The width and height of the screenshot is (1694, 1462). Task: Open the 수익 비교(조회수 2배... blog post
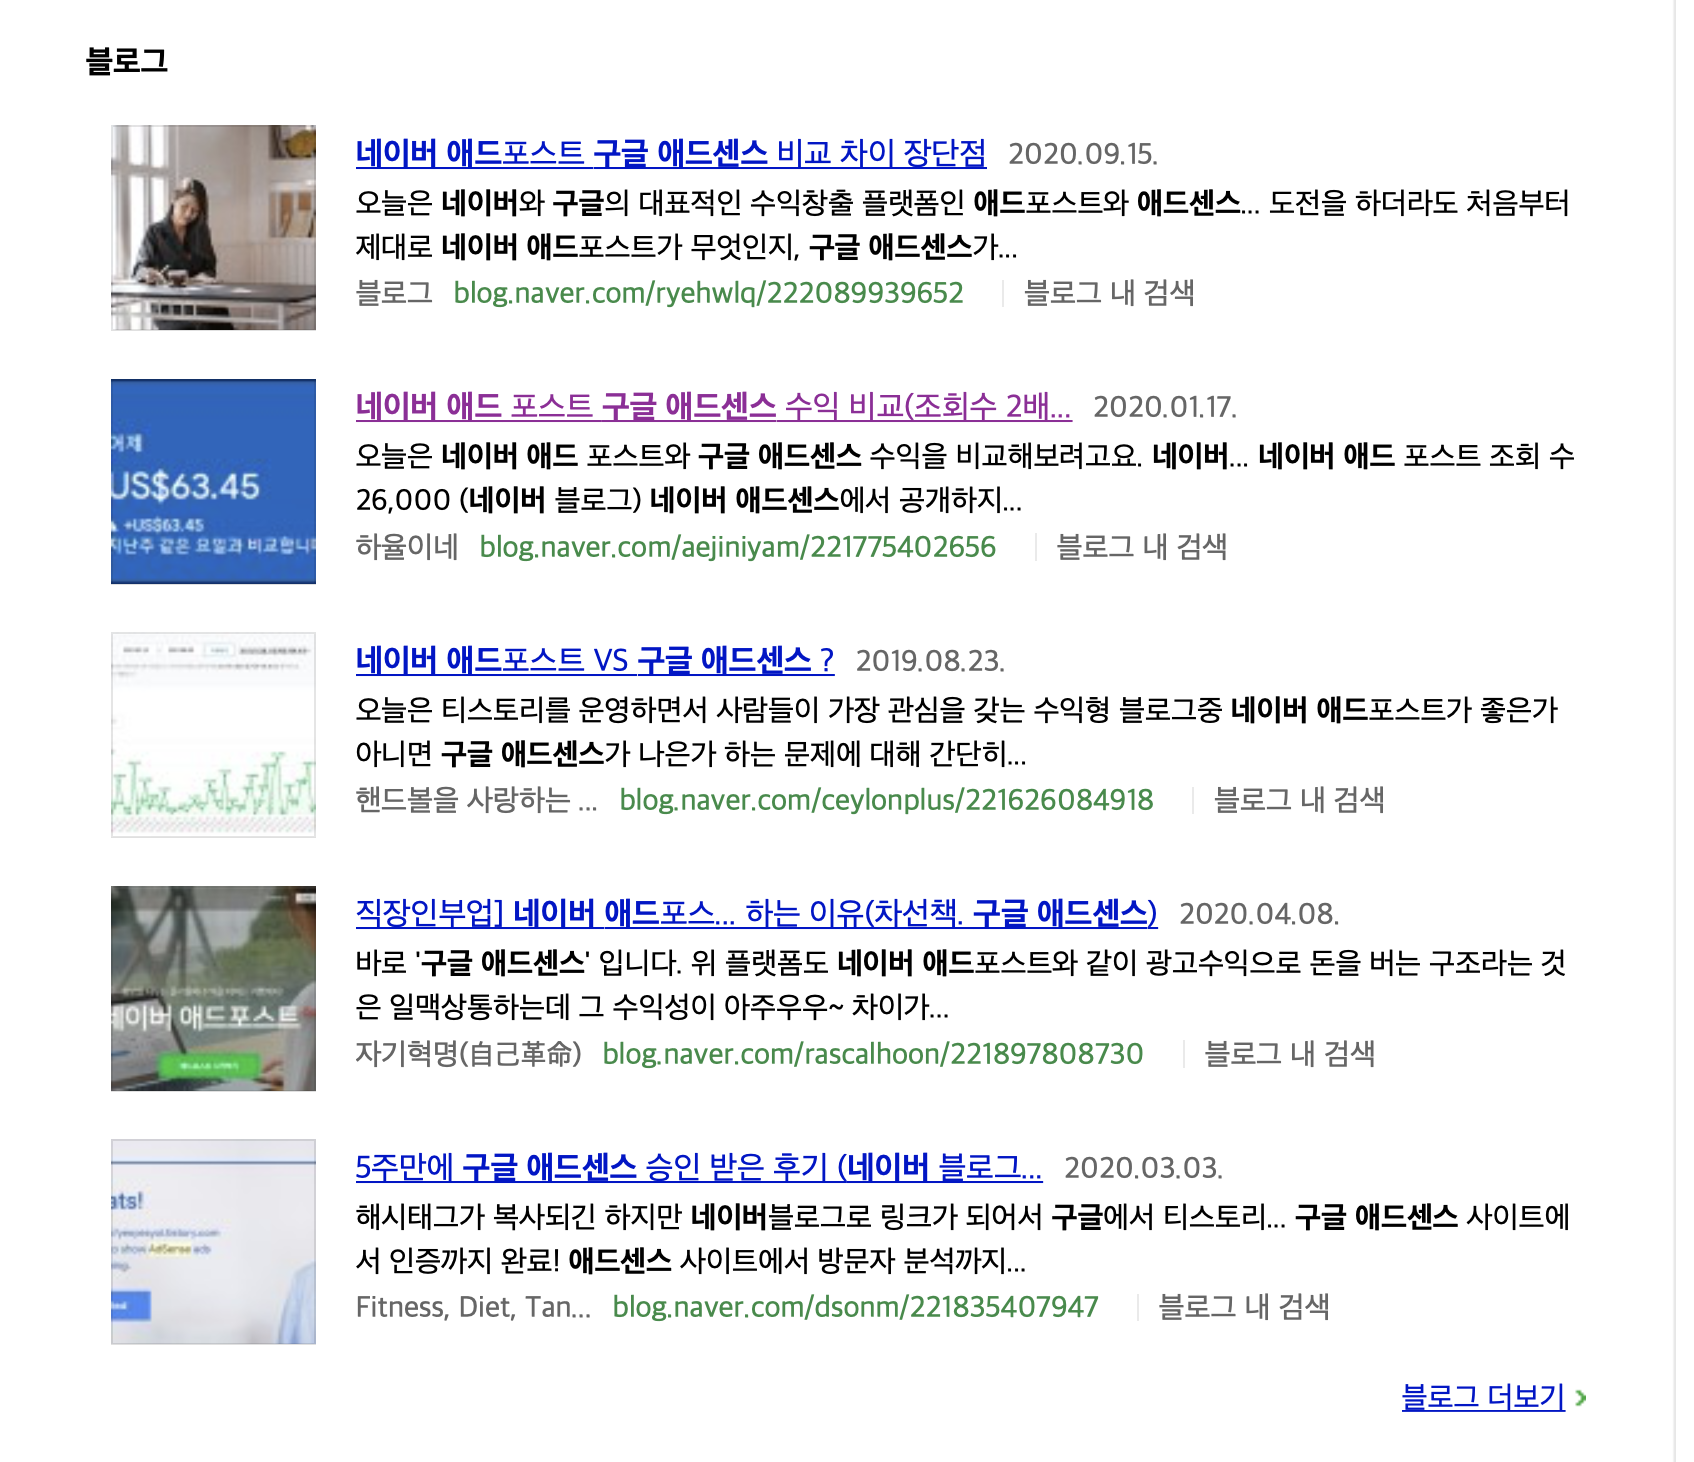tap(714, 406)
